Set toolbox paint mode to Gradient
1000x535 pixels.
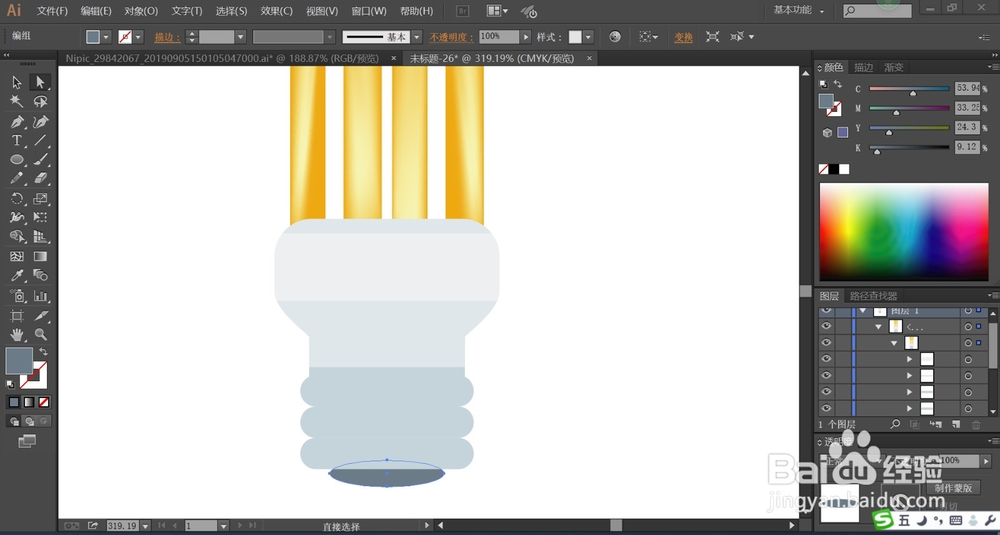click(29, 402)
